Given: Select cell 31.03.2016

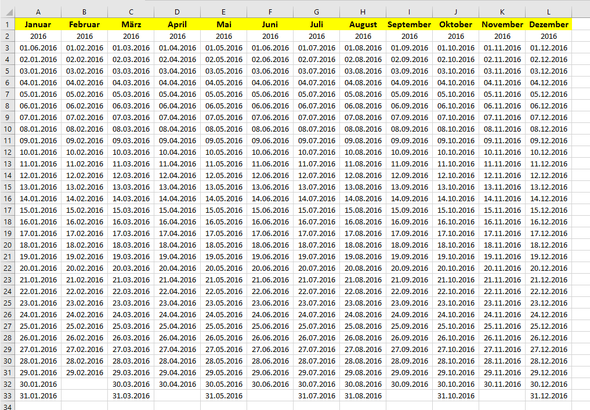Looking at the screenshot, I should point(131,396).
